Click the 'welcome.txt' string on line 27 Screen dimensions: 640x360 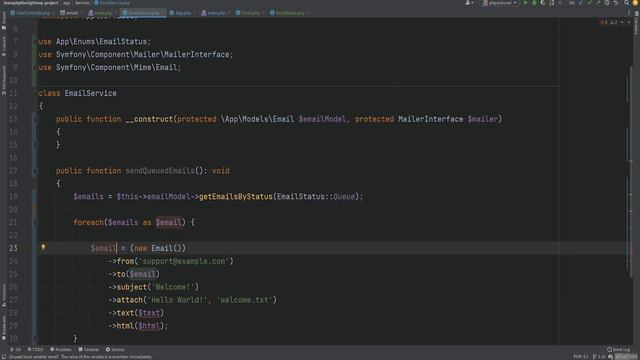(x=244, y=300)
